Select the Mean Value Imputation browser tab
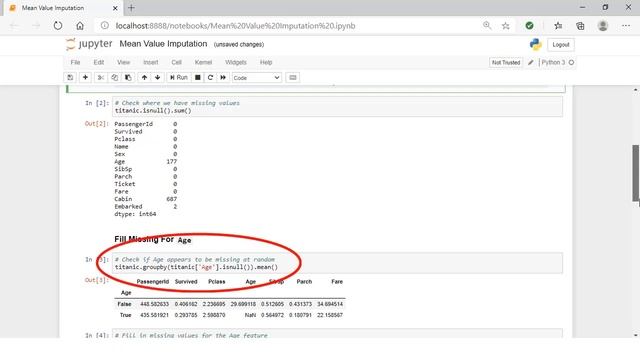The height and width of the screenshot is (360, 640). [63, 8]
